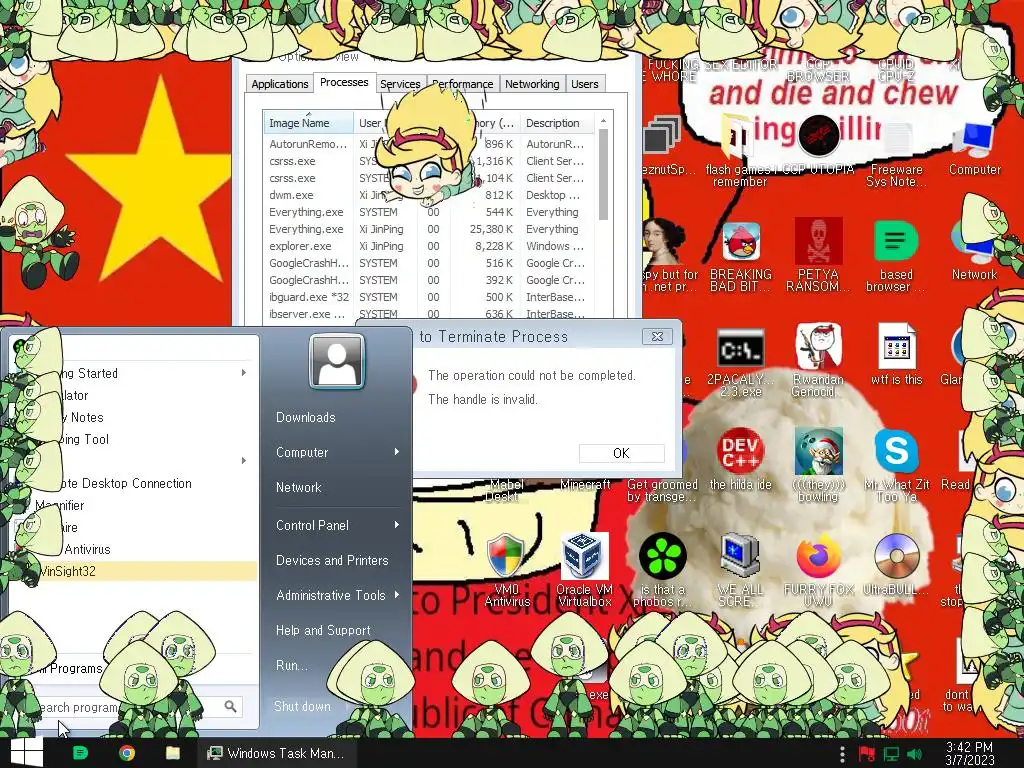This screenshot has width=1024, height=768.
Task: Select Everything.exe row using 25,380 K
Action: coord(428,229)
